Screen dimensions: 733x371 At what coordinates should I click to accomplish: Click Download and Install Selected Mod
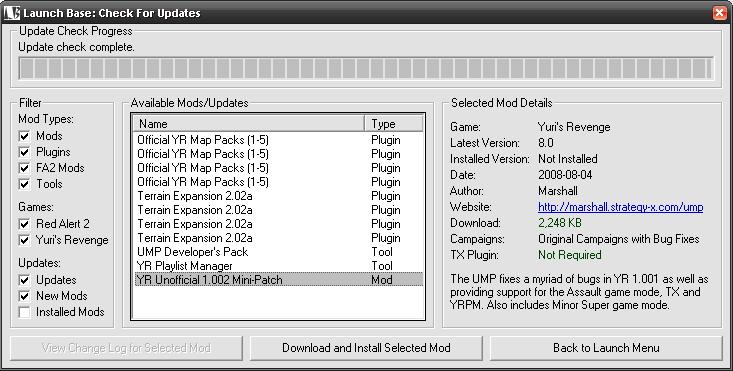click(x=366, y=348)
